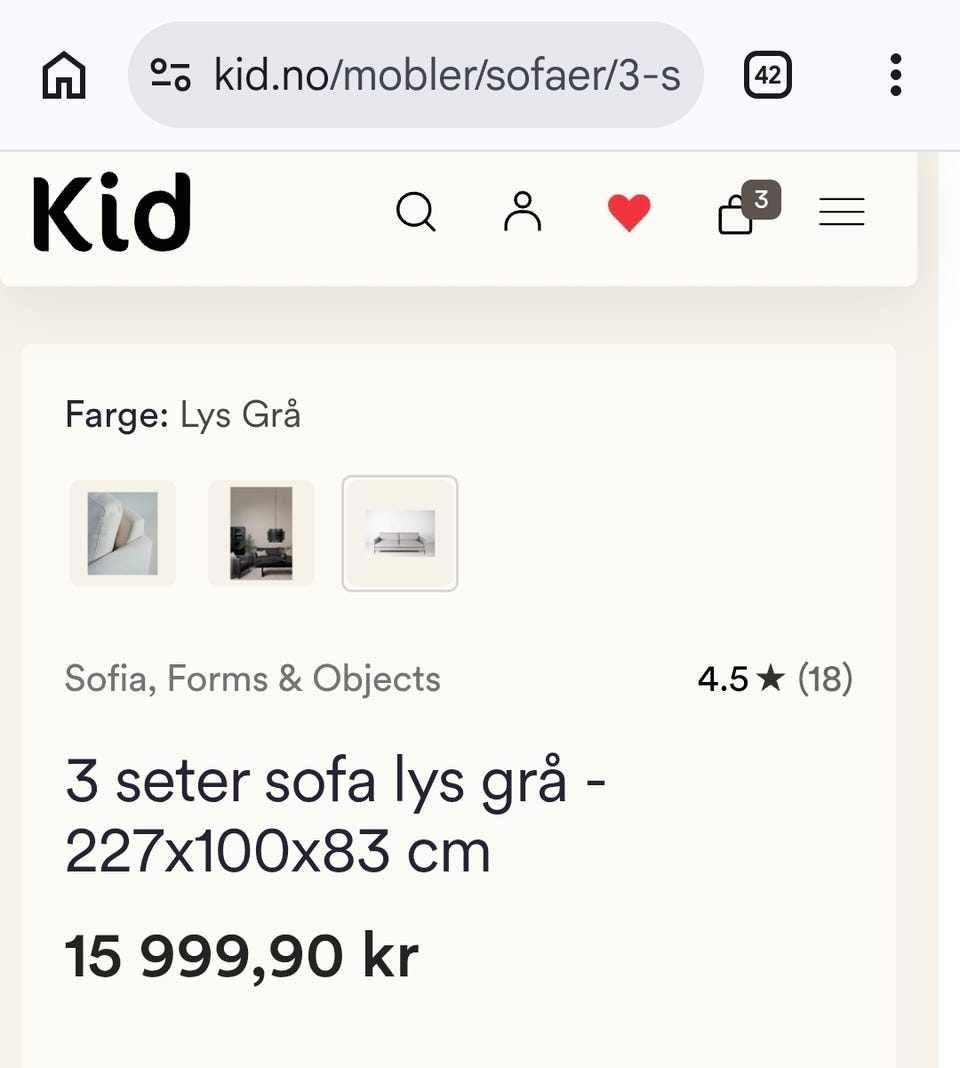
Task: Open search with the magnifier icon
Action: pyautogui.click(x=416, y=212)
